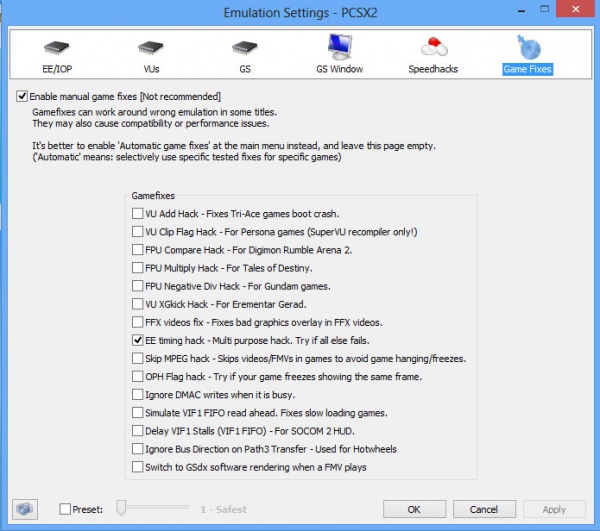Screen dimensions: 600x531
Task: Select the Game Fixes tab label
Action: tap(527, 69)
